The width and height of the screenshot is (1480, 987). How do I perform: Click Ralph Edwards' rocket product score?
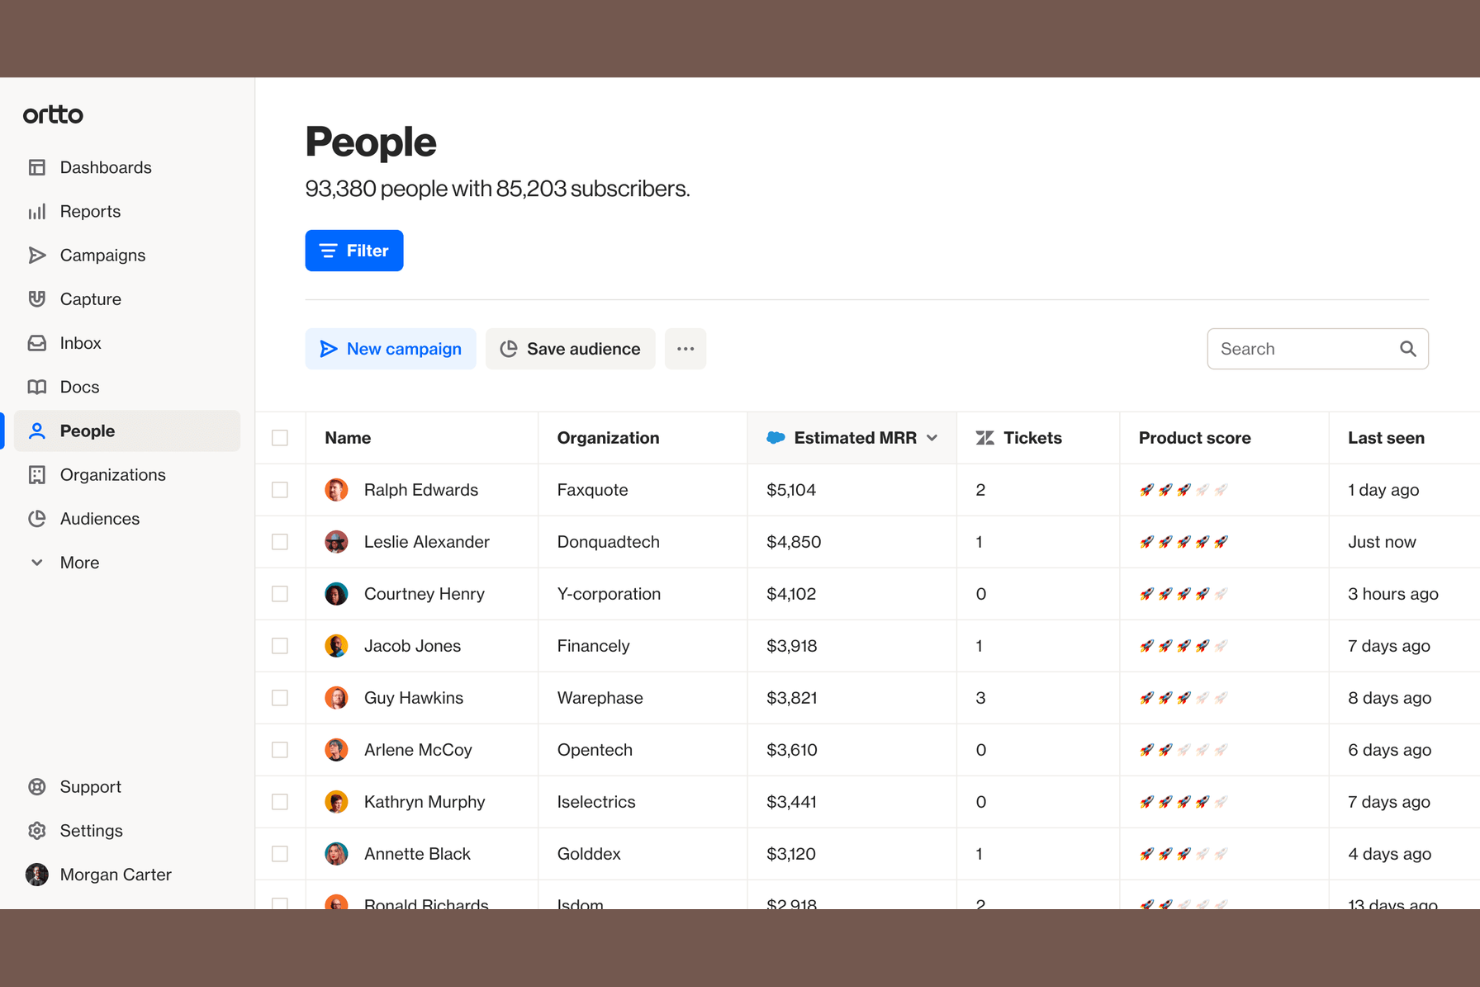pos(1184,490)
